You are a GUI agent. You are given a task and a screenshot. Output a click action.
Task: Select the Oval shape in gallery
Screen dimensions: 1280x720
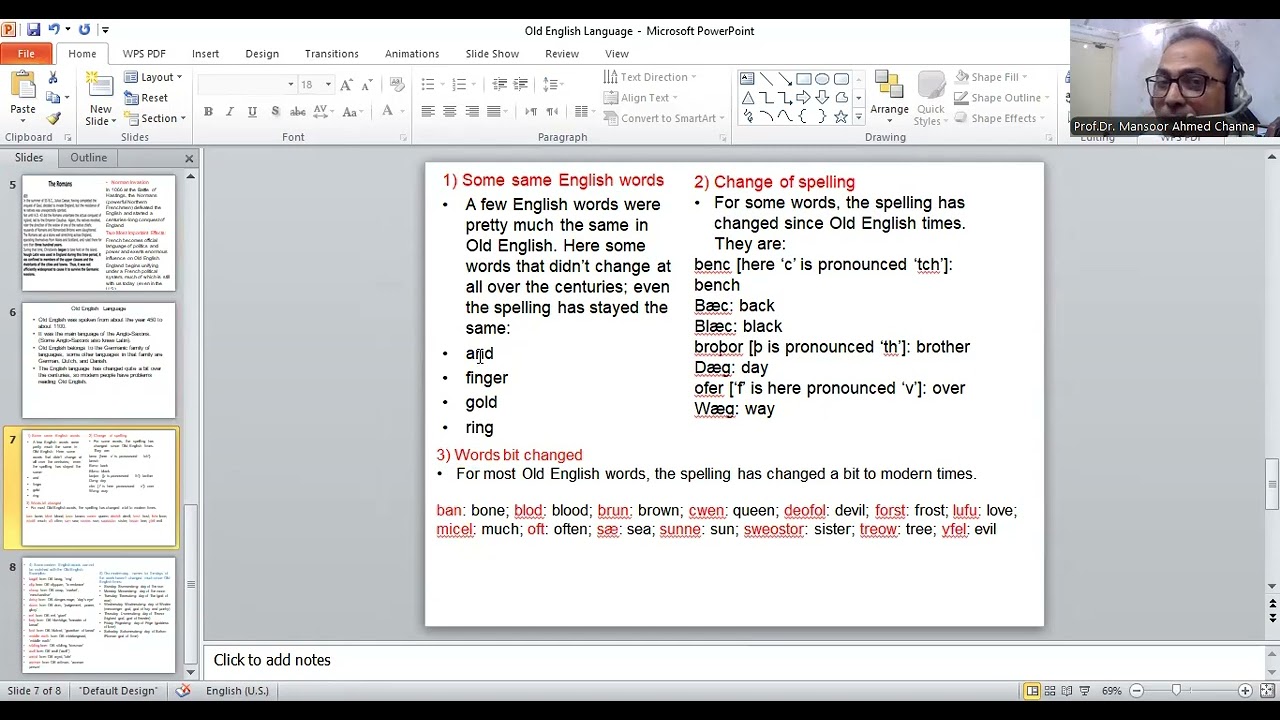click(822, 79)
